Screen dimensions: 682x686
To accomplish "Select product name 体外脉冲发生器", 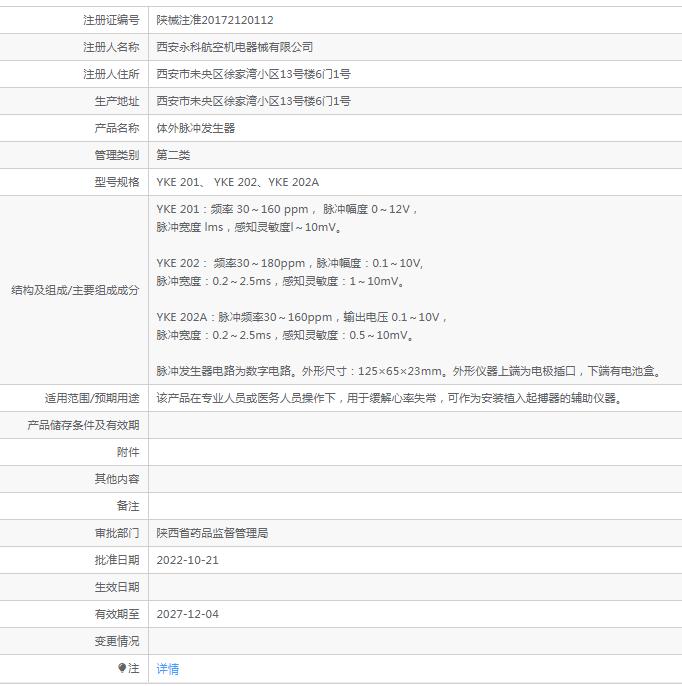I will pos(196,128).
